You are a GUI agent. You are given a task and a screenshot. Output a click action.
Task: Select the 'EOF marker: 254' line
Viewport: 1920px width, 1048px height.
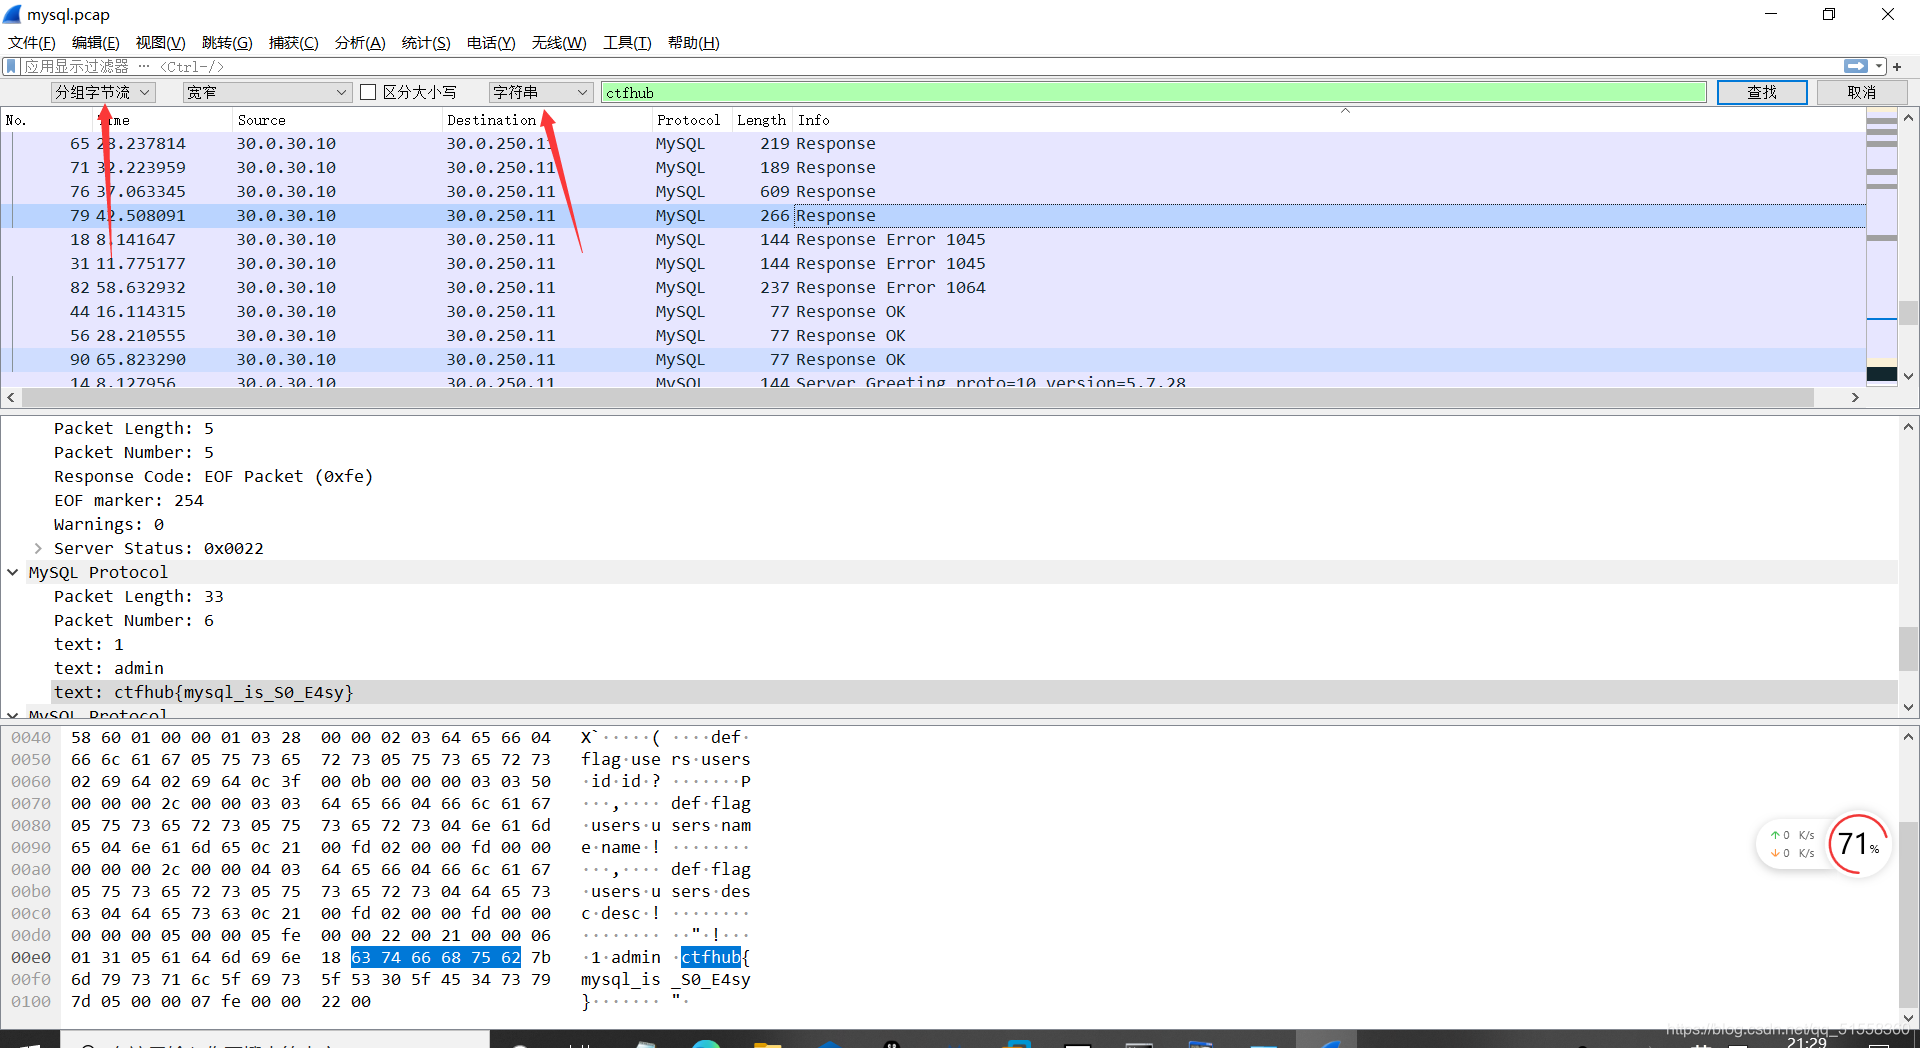point(129,500)
